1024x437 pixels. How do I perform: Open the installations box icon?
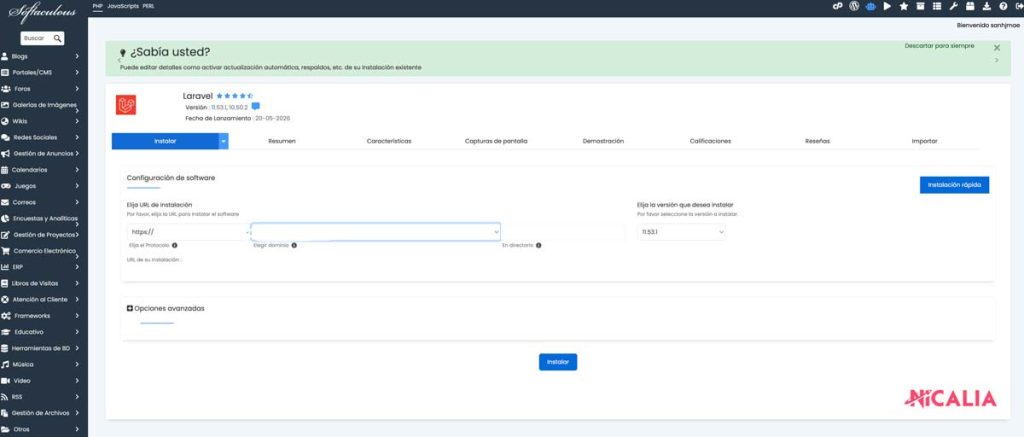920,6
